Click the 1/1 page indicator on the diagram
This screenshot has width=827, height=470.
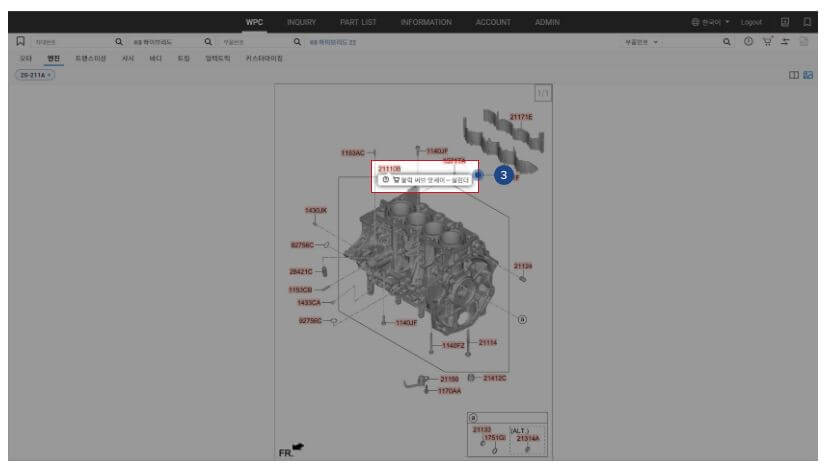[543, 93]
